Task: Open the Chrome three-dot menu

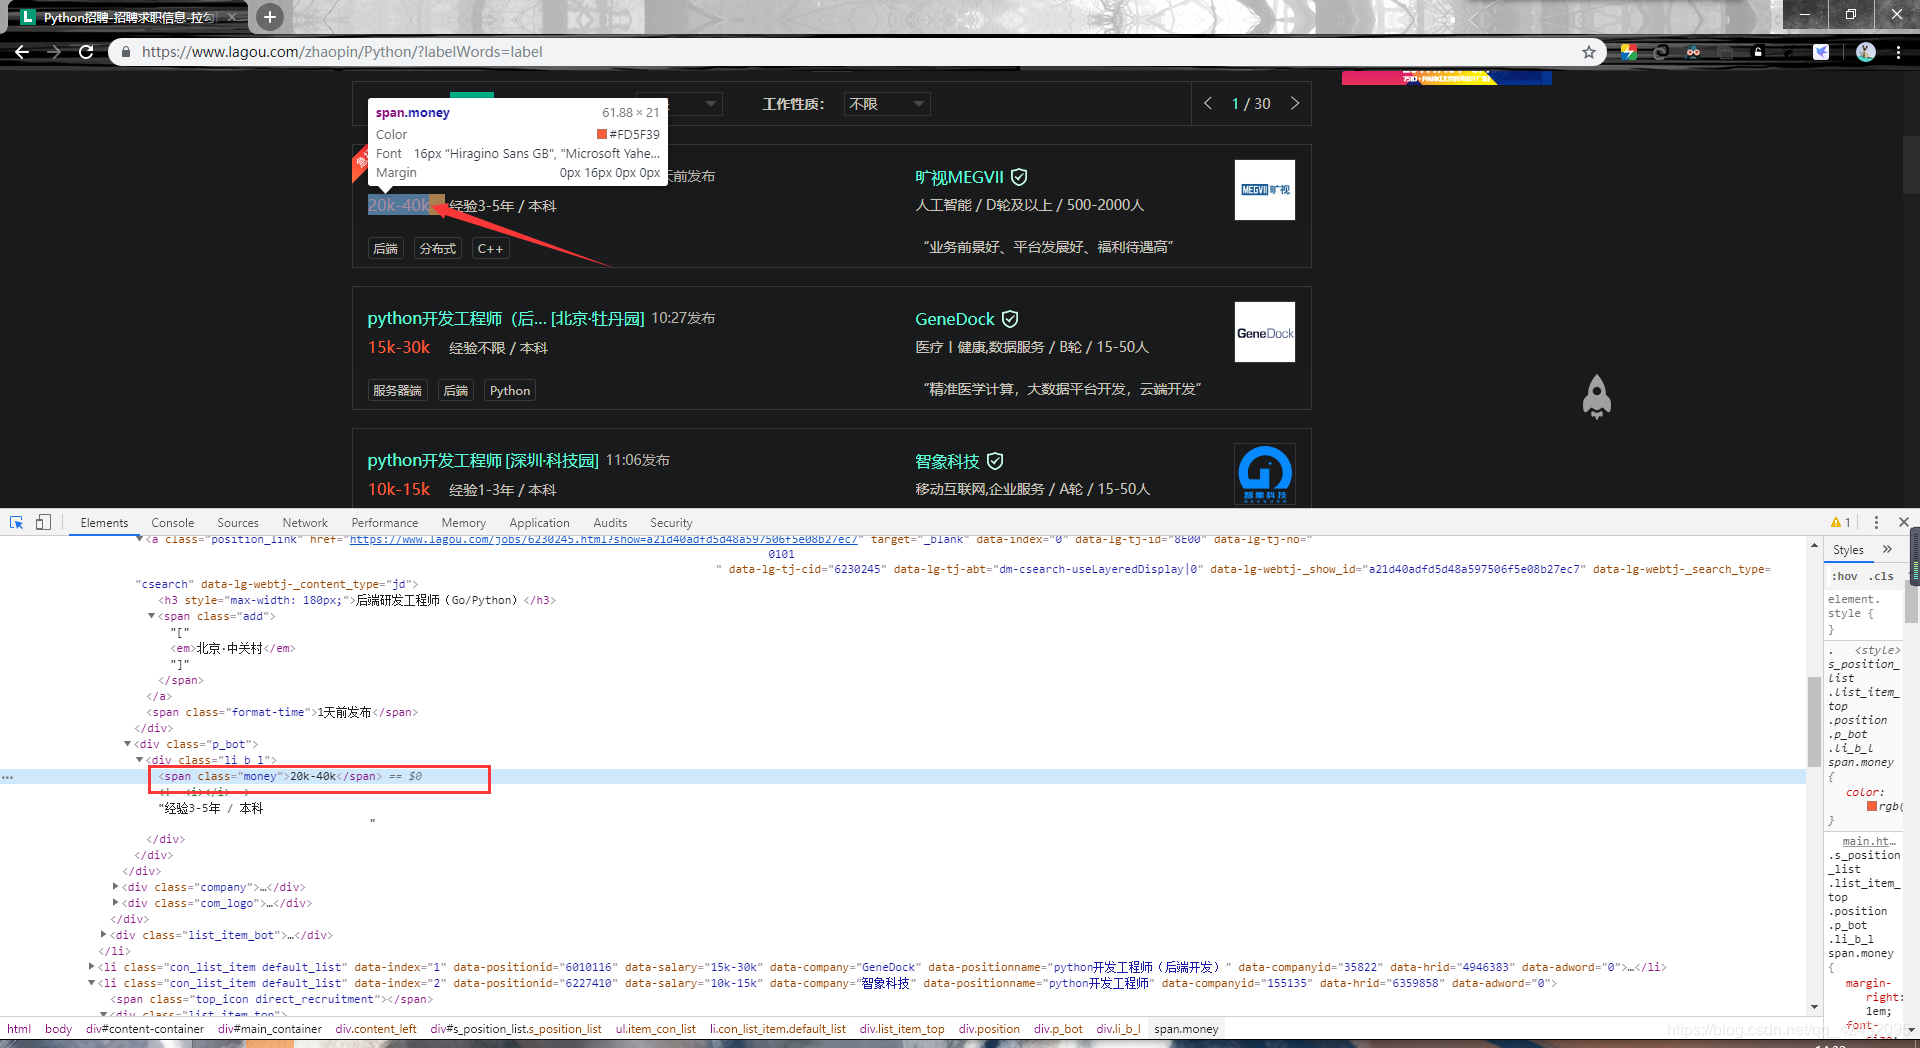Action: 1898,52
